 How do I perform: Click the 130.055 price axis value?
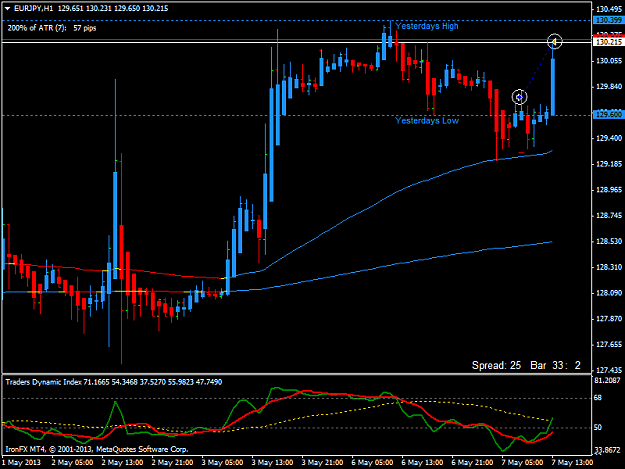pyautogui.click(x=609, y=61)
